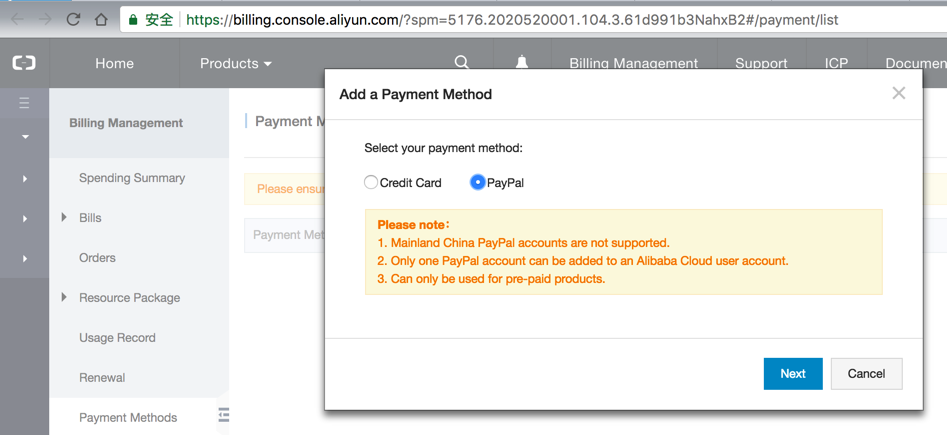947x435 pixels.
Task: Toggle the hamburger sidebar menu icon
Action: [x=24, y=103]
